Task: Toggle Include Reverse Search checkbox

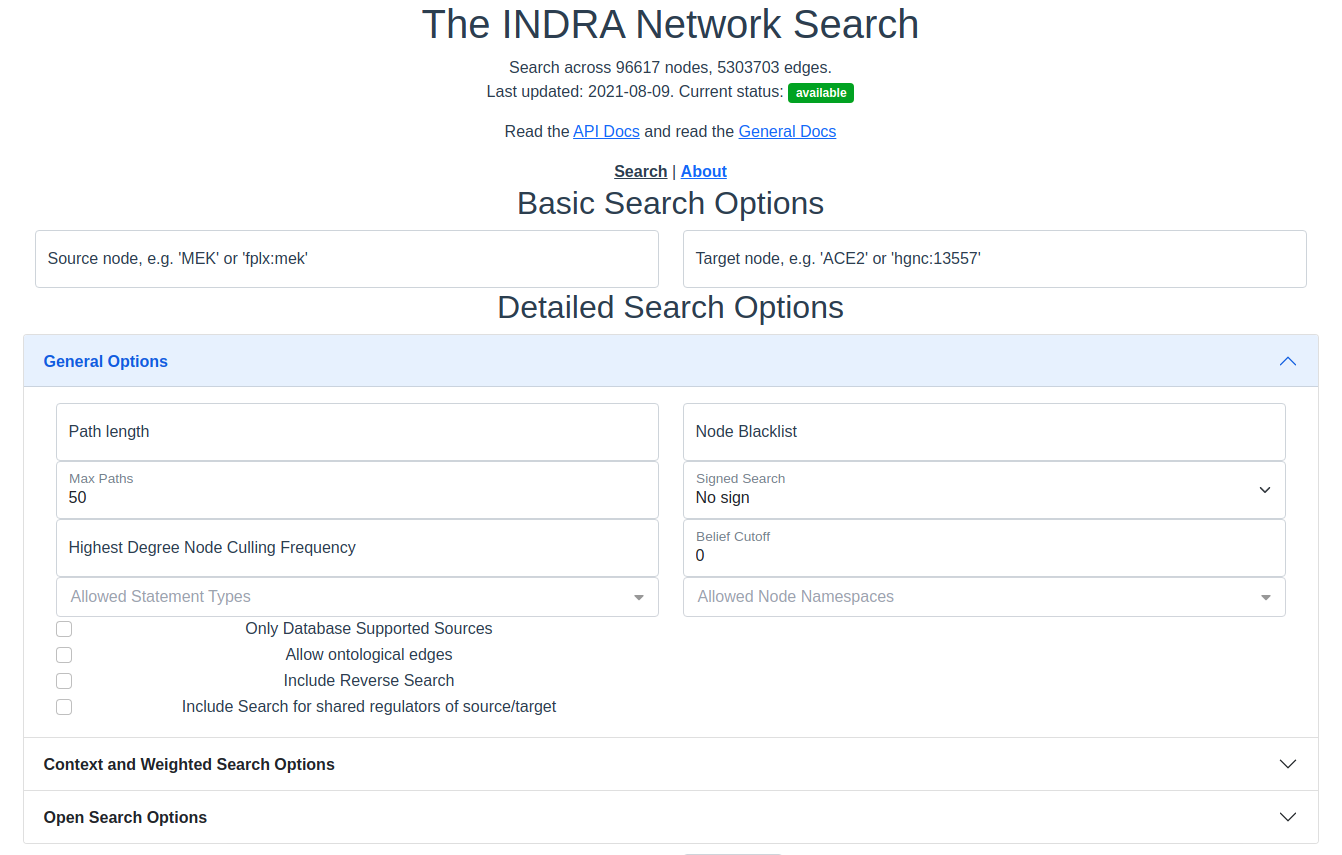Action: [x=64, y=681]
